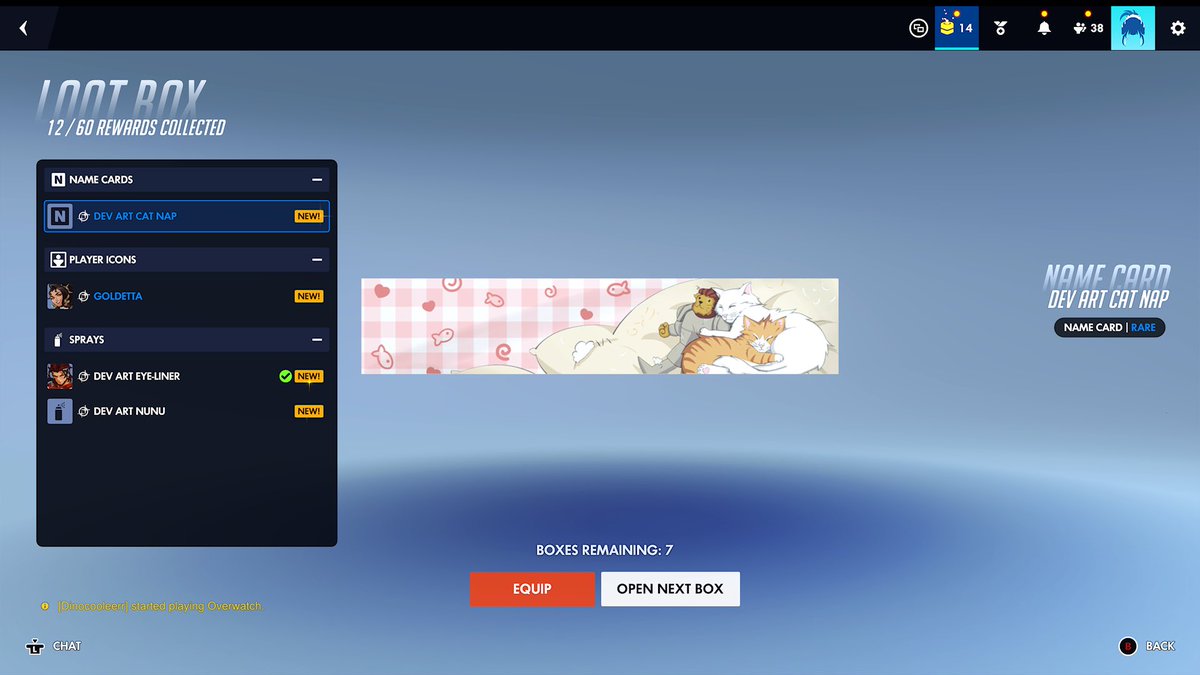The height and width of the screenshot is (675, 1200).
Task: Open the social friends list showing 38
Action: coord(1088,28)
